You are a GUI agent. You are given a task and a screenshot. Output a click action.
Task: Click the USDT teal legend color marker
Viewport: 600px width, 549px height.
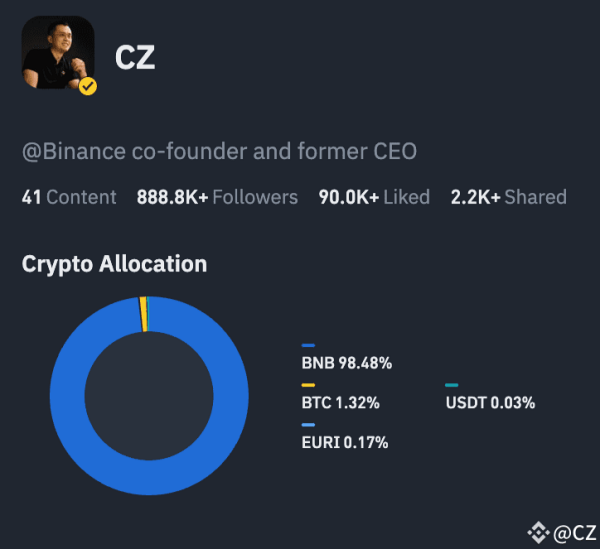(x=452, y=385)
